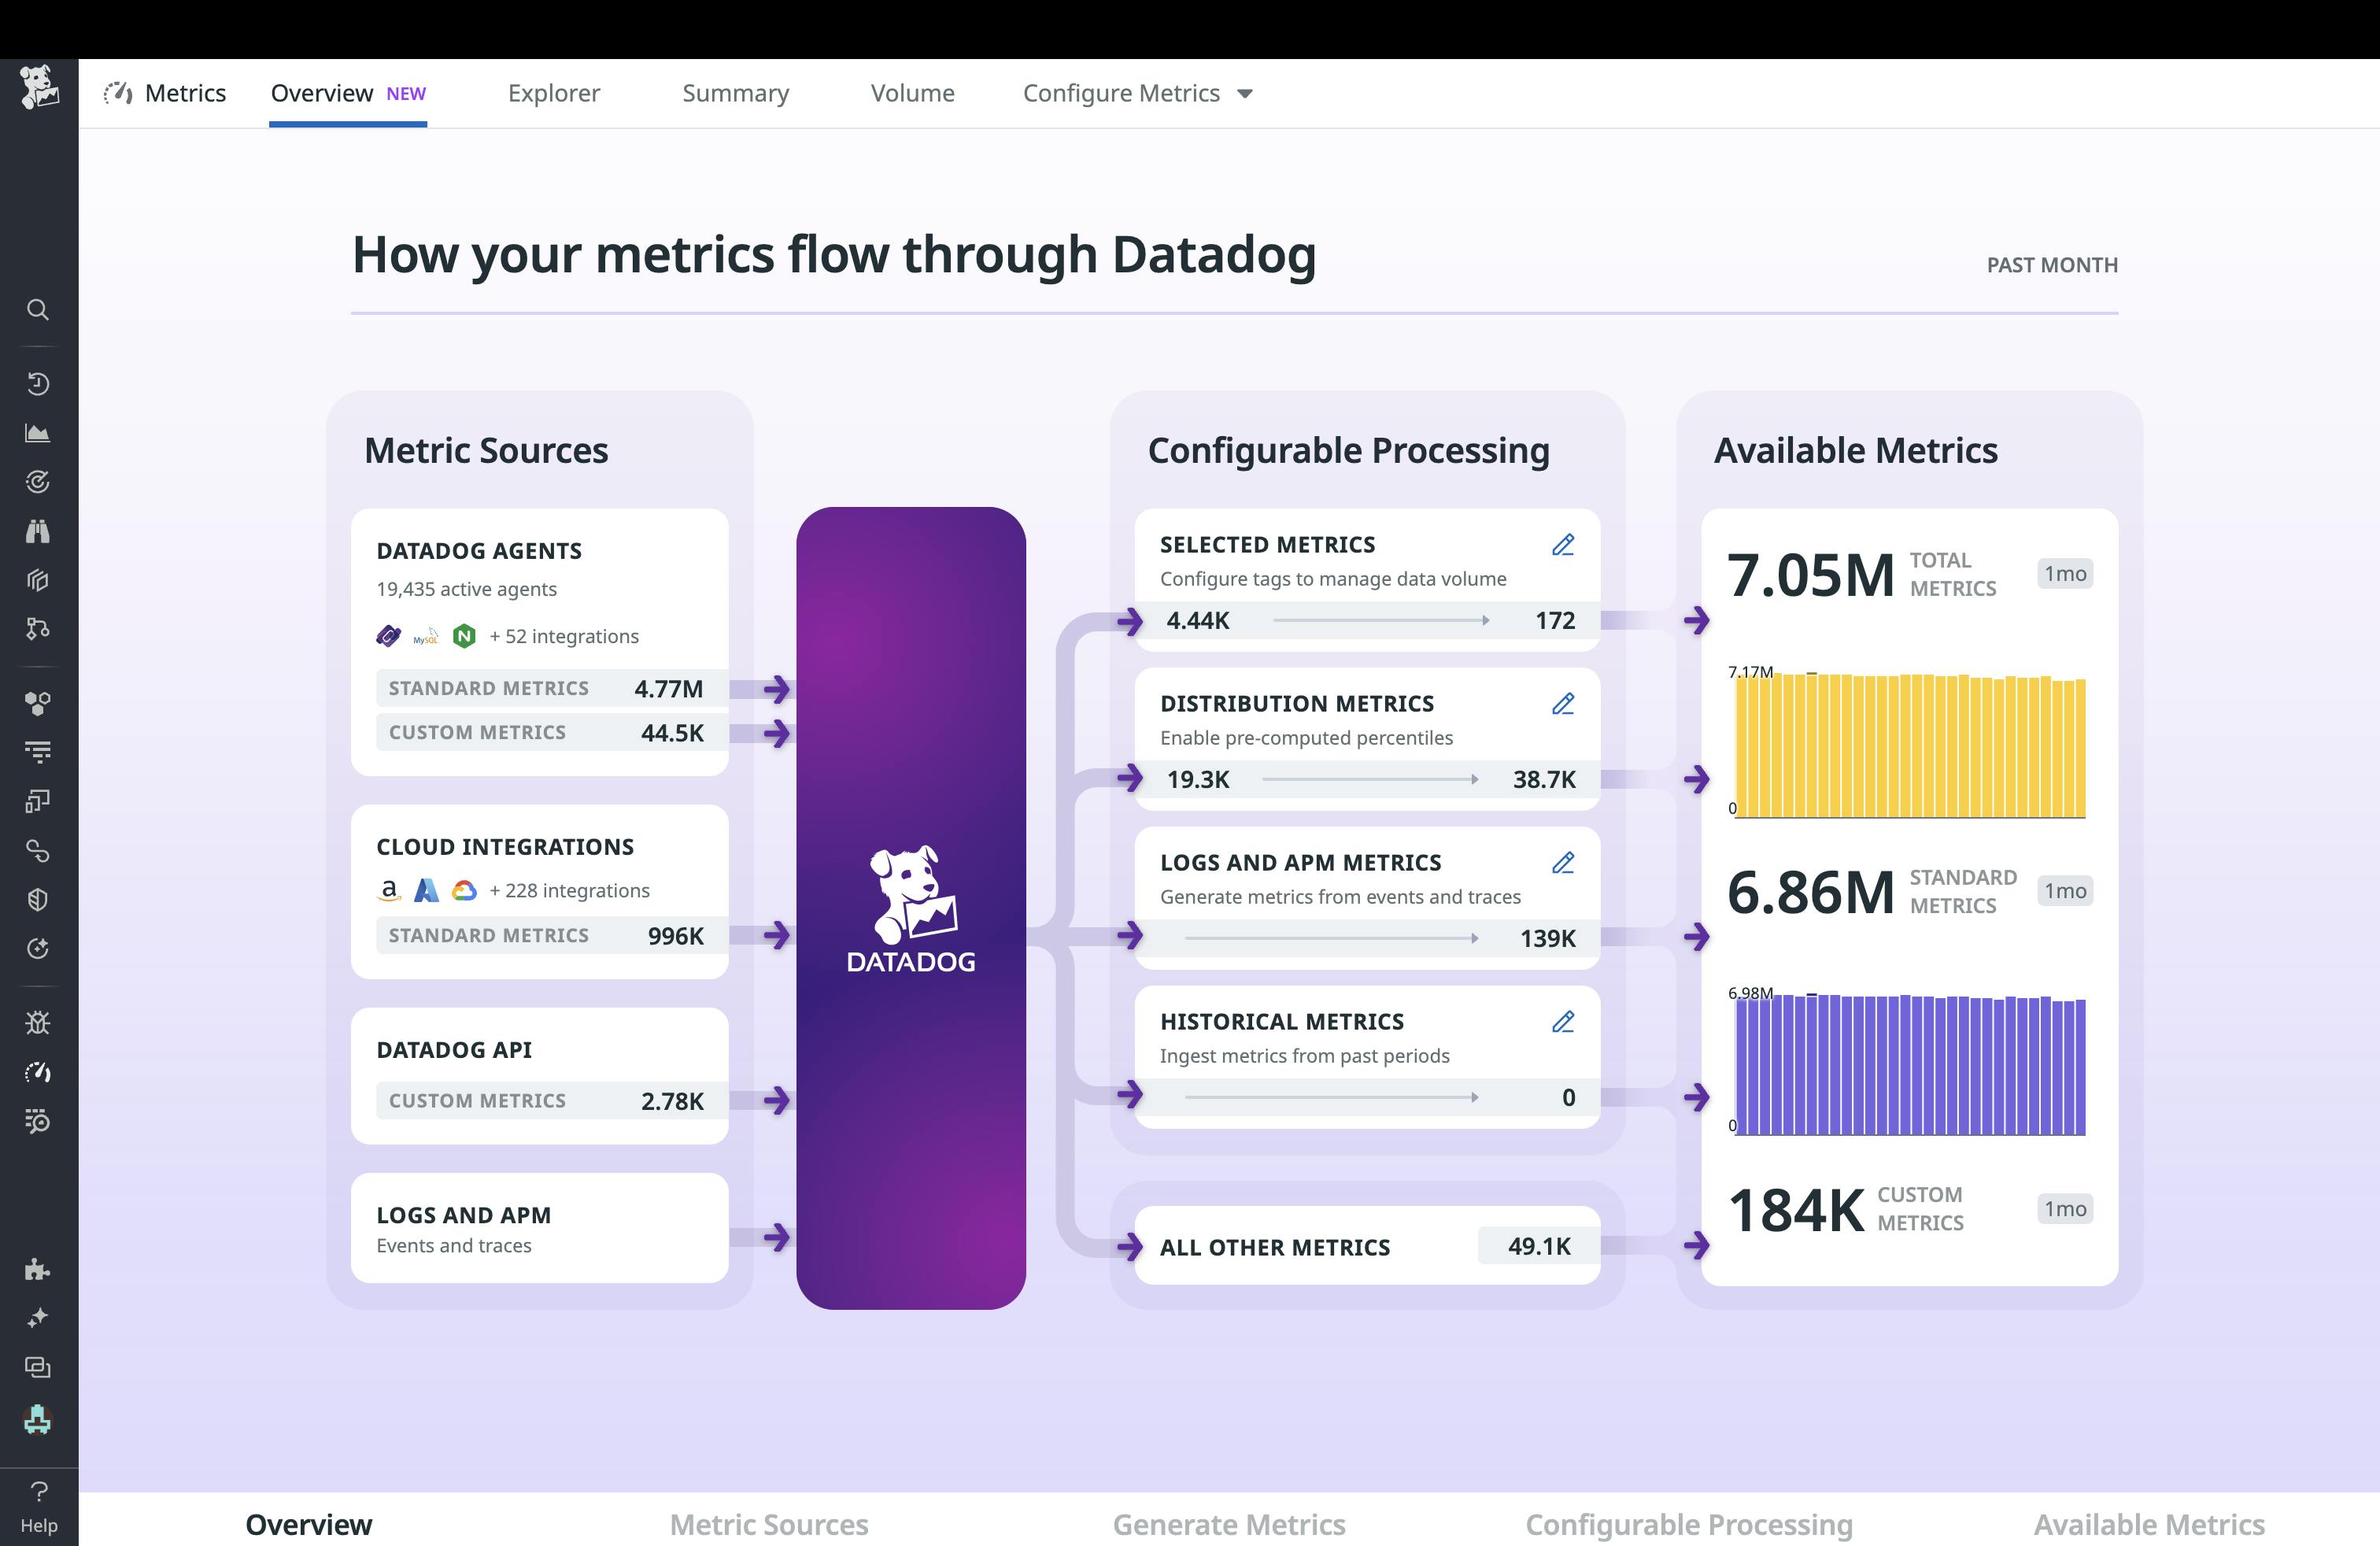Image resolution: width=2380 pixels, height=1546 pixels.
Task: Open the edit pencil for Selected Metrics
Action: pos(1563,545)
